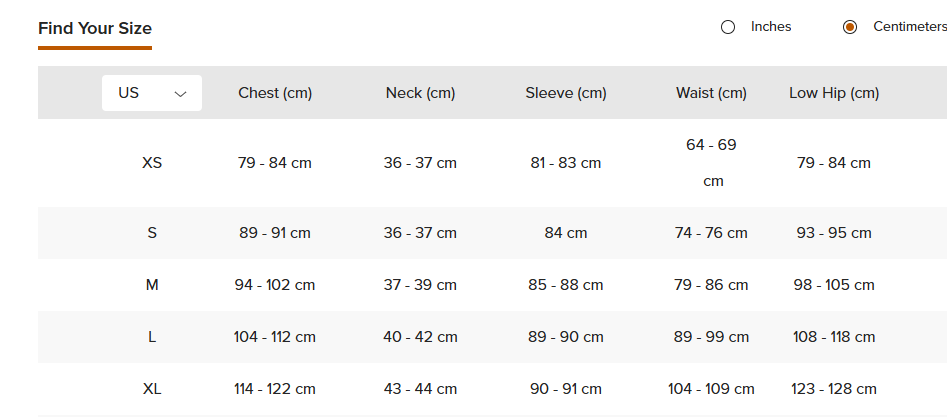This screenshot has height=417, width=947.
Task: Click the Chest (cm) column header
Action: click(275, 93)
